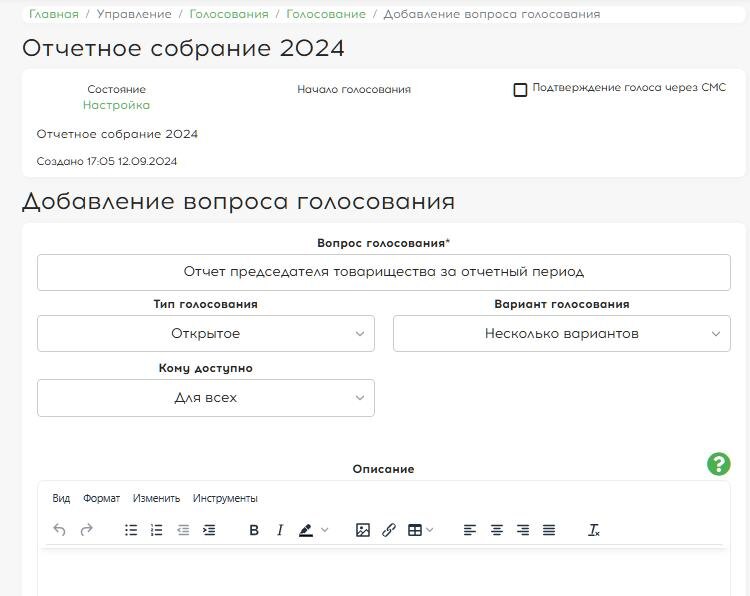Toggle bold formatting
Screen dimensions: 750x596
point(254,530)
